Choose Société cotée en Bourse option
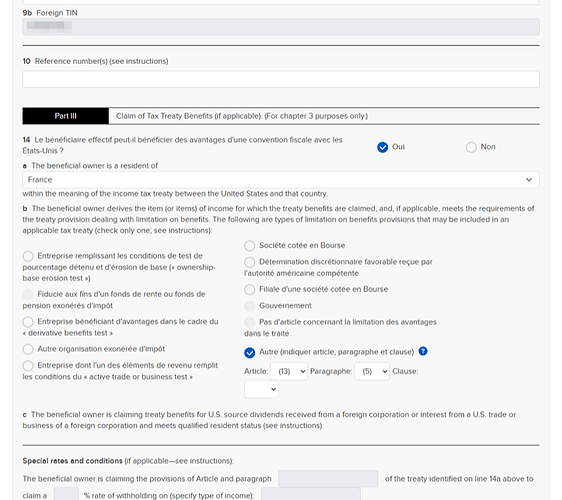 [x=249, y=246]
